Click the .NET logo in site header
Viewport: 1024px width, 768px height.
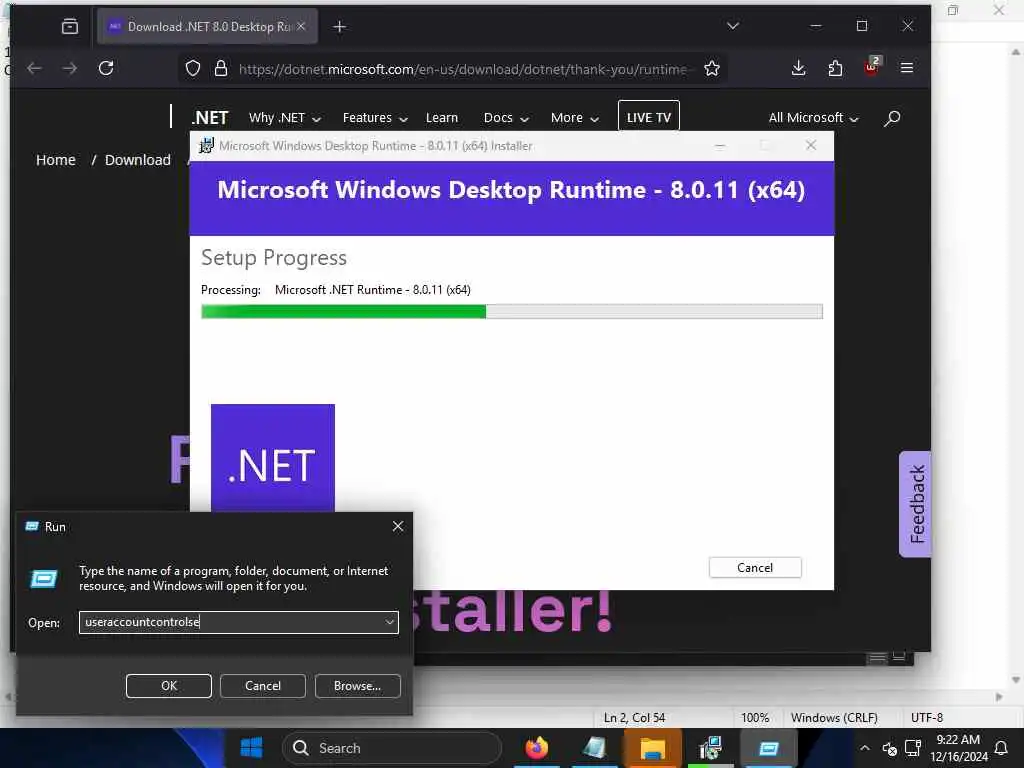click(x=209, y=118)
